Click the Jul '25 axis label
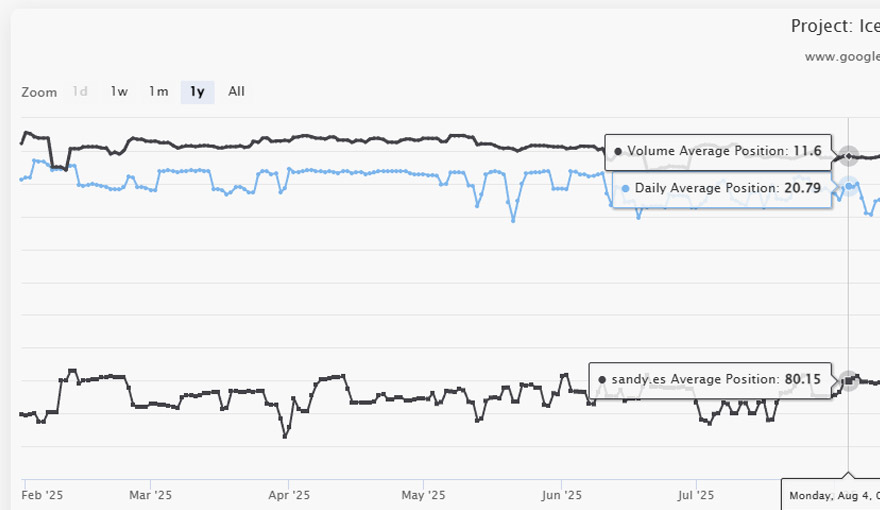 tap(696, 495)
